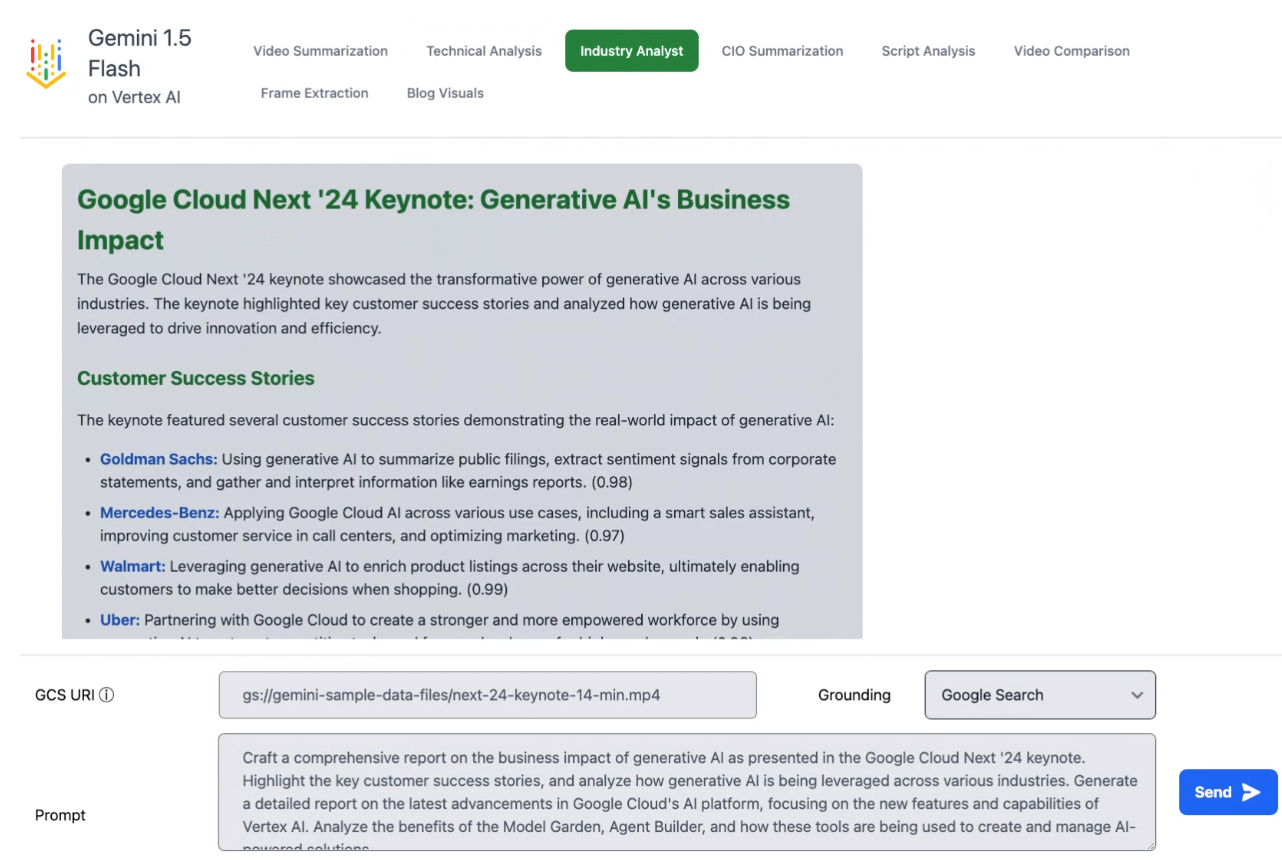This screenshot has height=863, width=1282.
Task: Click the 'on Vertex AI' subtitle
Action: coord(134,98)
